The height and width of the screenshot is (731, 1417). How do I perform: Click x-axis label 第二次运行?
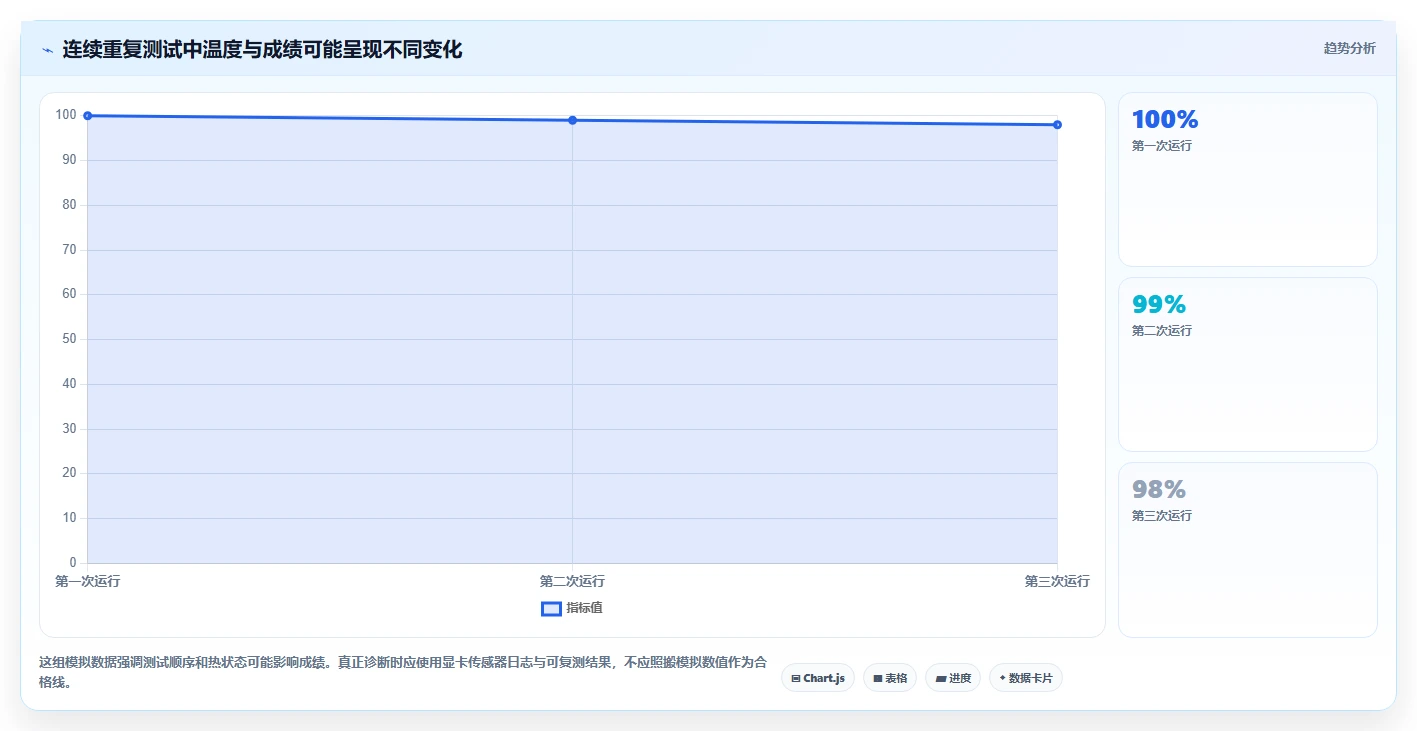coord(572,581)
